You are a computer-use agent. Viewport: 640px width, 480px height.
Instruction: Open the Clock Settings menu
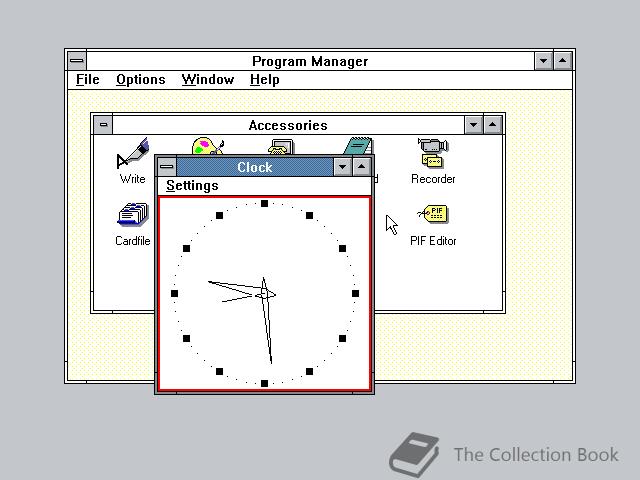click(x=192, y=186)
